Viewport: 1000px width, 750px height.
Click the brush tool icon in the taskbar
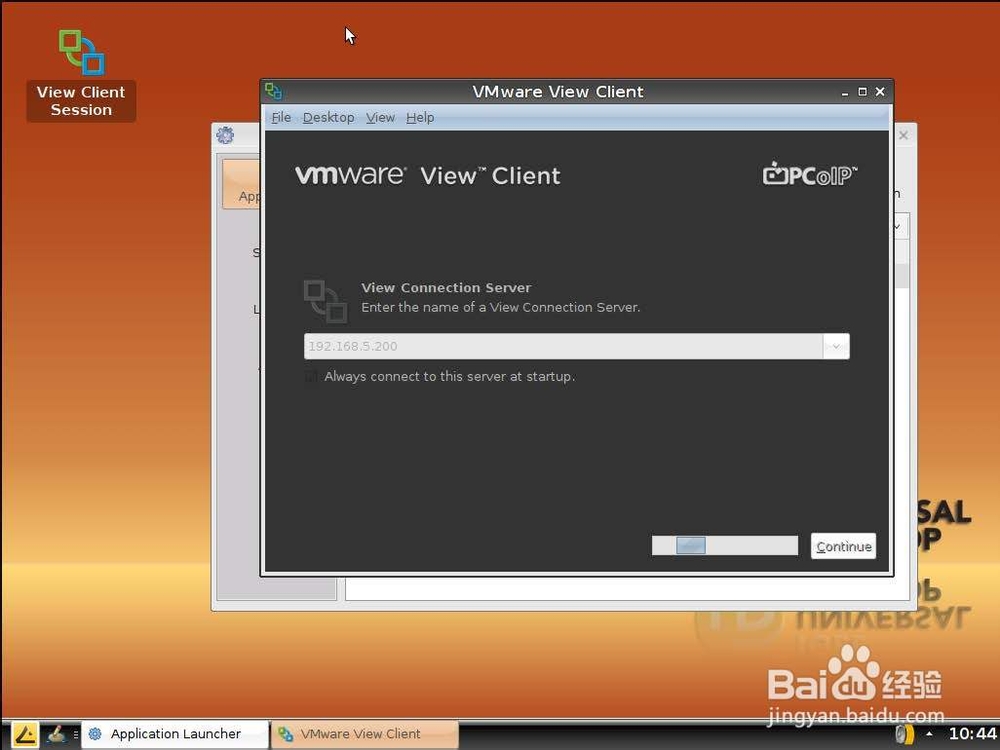pos(57,735)
